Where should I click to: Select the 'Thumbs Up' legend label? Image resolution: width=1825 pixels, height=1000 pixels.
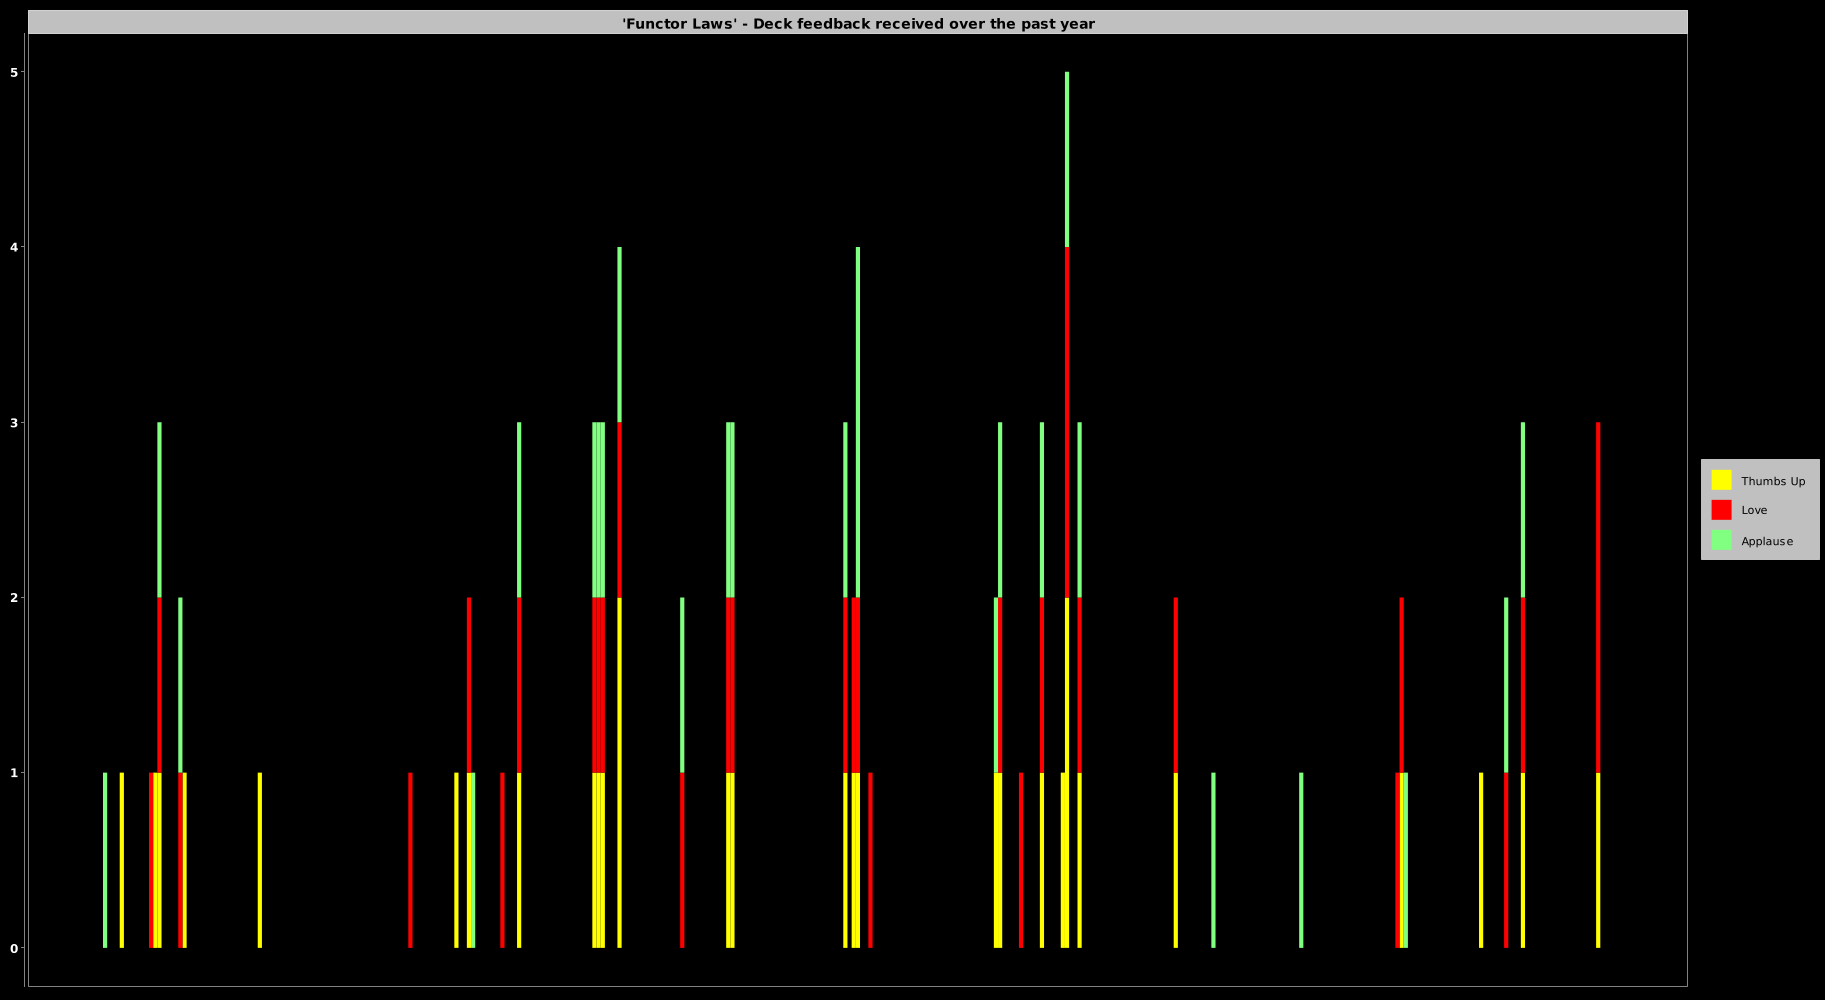(1773, 481)
